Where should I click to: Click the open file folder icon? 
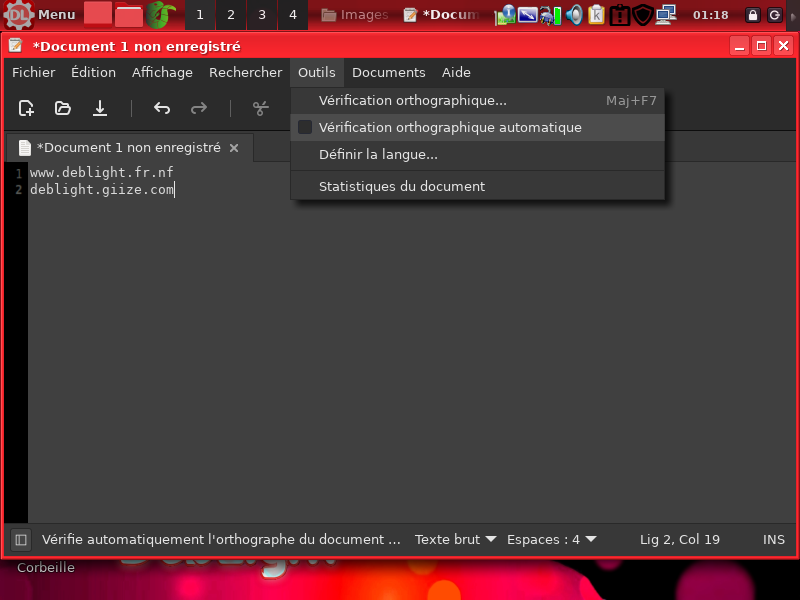pyautogui.click(x=63, y=108)
